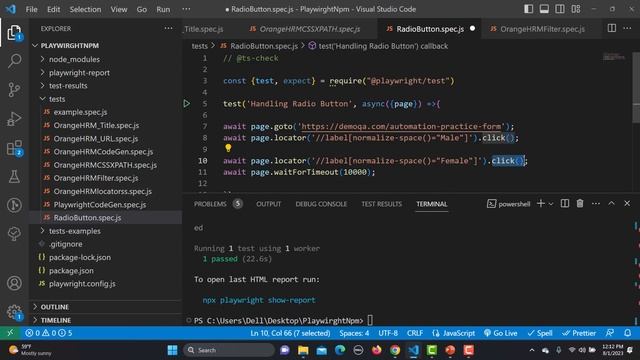640x360 pixels.
Task: Switch to TEST RESULTS panel tab
Action: pos(382,204)
